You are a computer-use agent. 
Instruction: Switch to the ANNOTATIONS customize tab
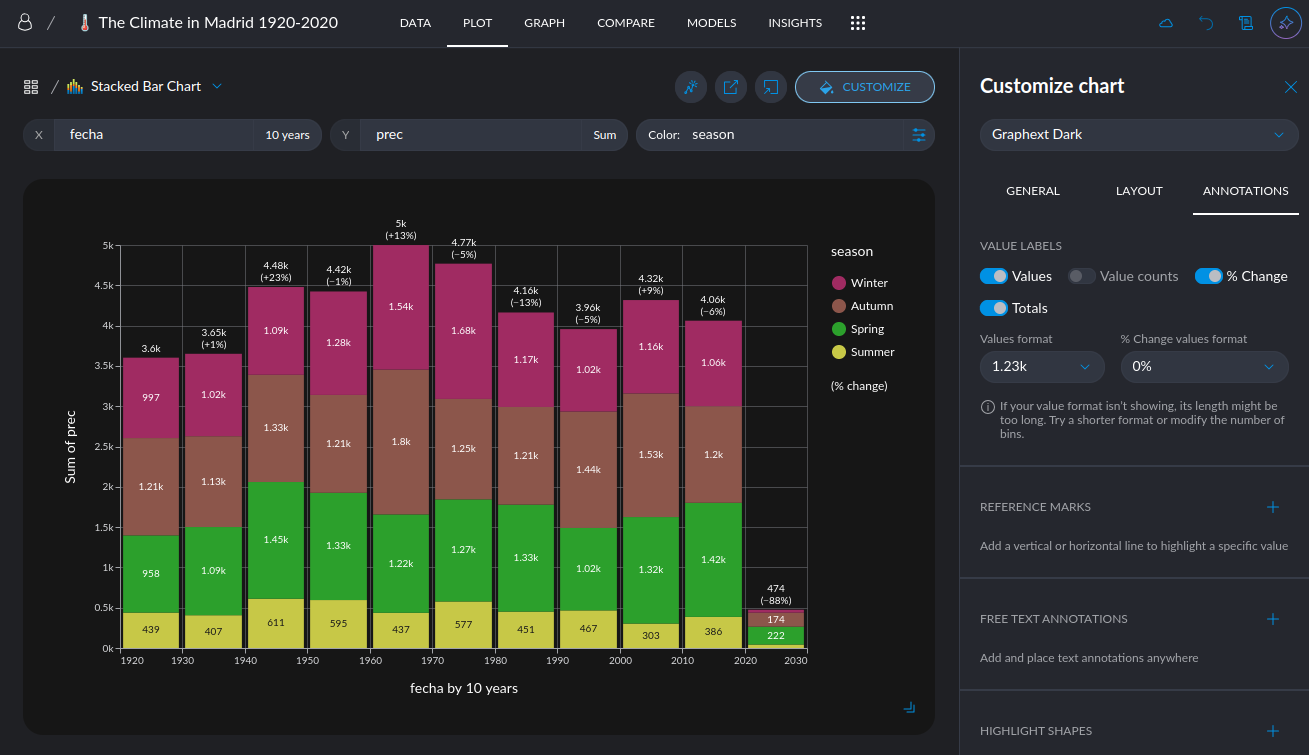pos(1246,191)
